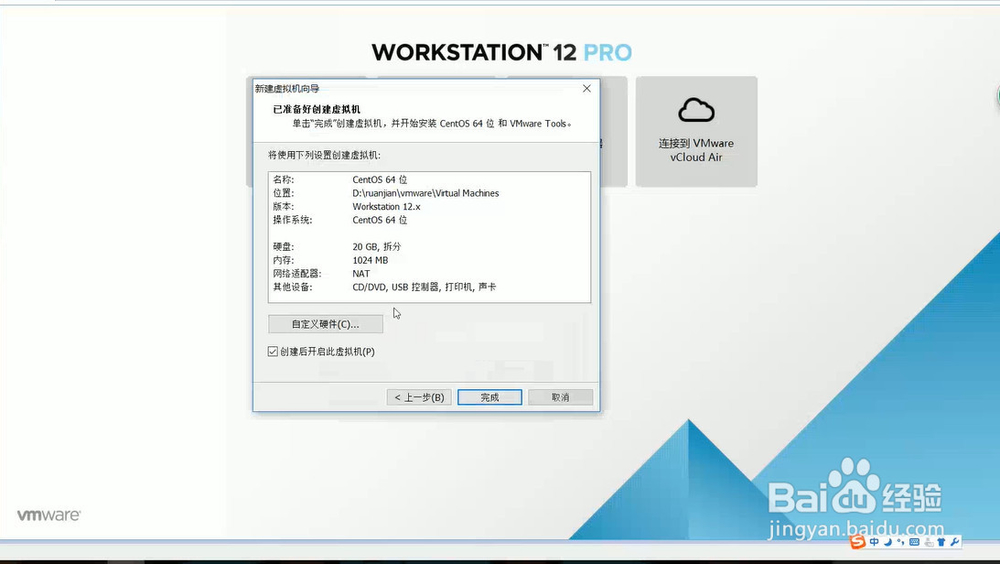
Task: Click the heading 已准备好创建虚拟机
Action: pyautogui.click(x=317, y=109)
